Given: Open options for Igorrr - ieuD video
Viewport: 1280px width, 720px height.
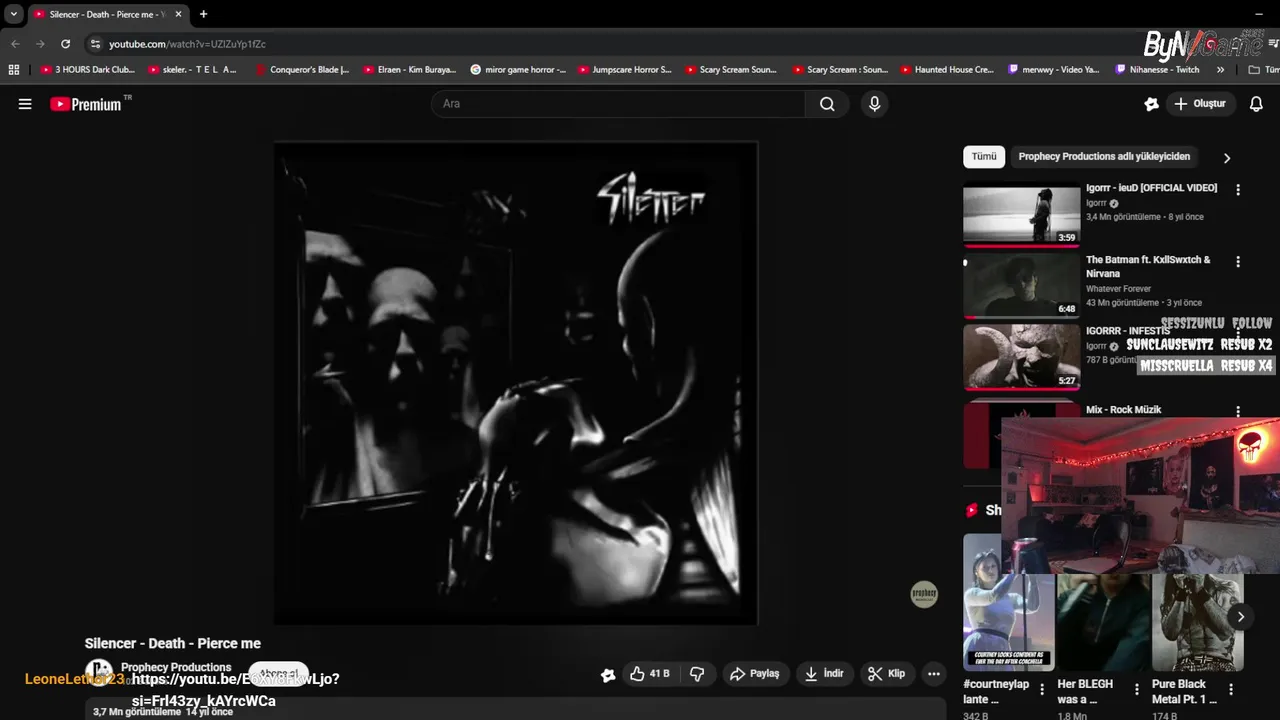Looking at the screenshot, I should (x=1238, y=190).
